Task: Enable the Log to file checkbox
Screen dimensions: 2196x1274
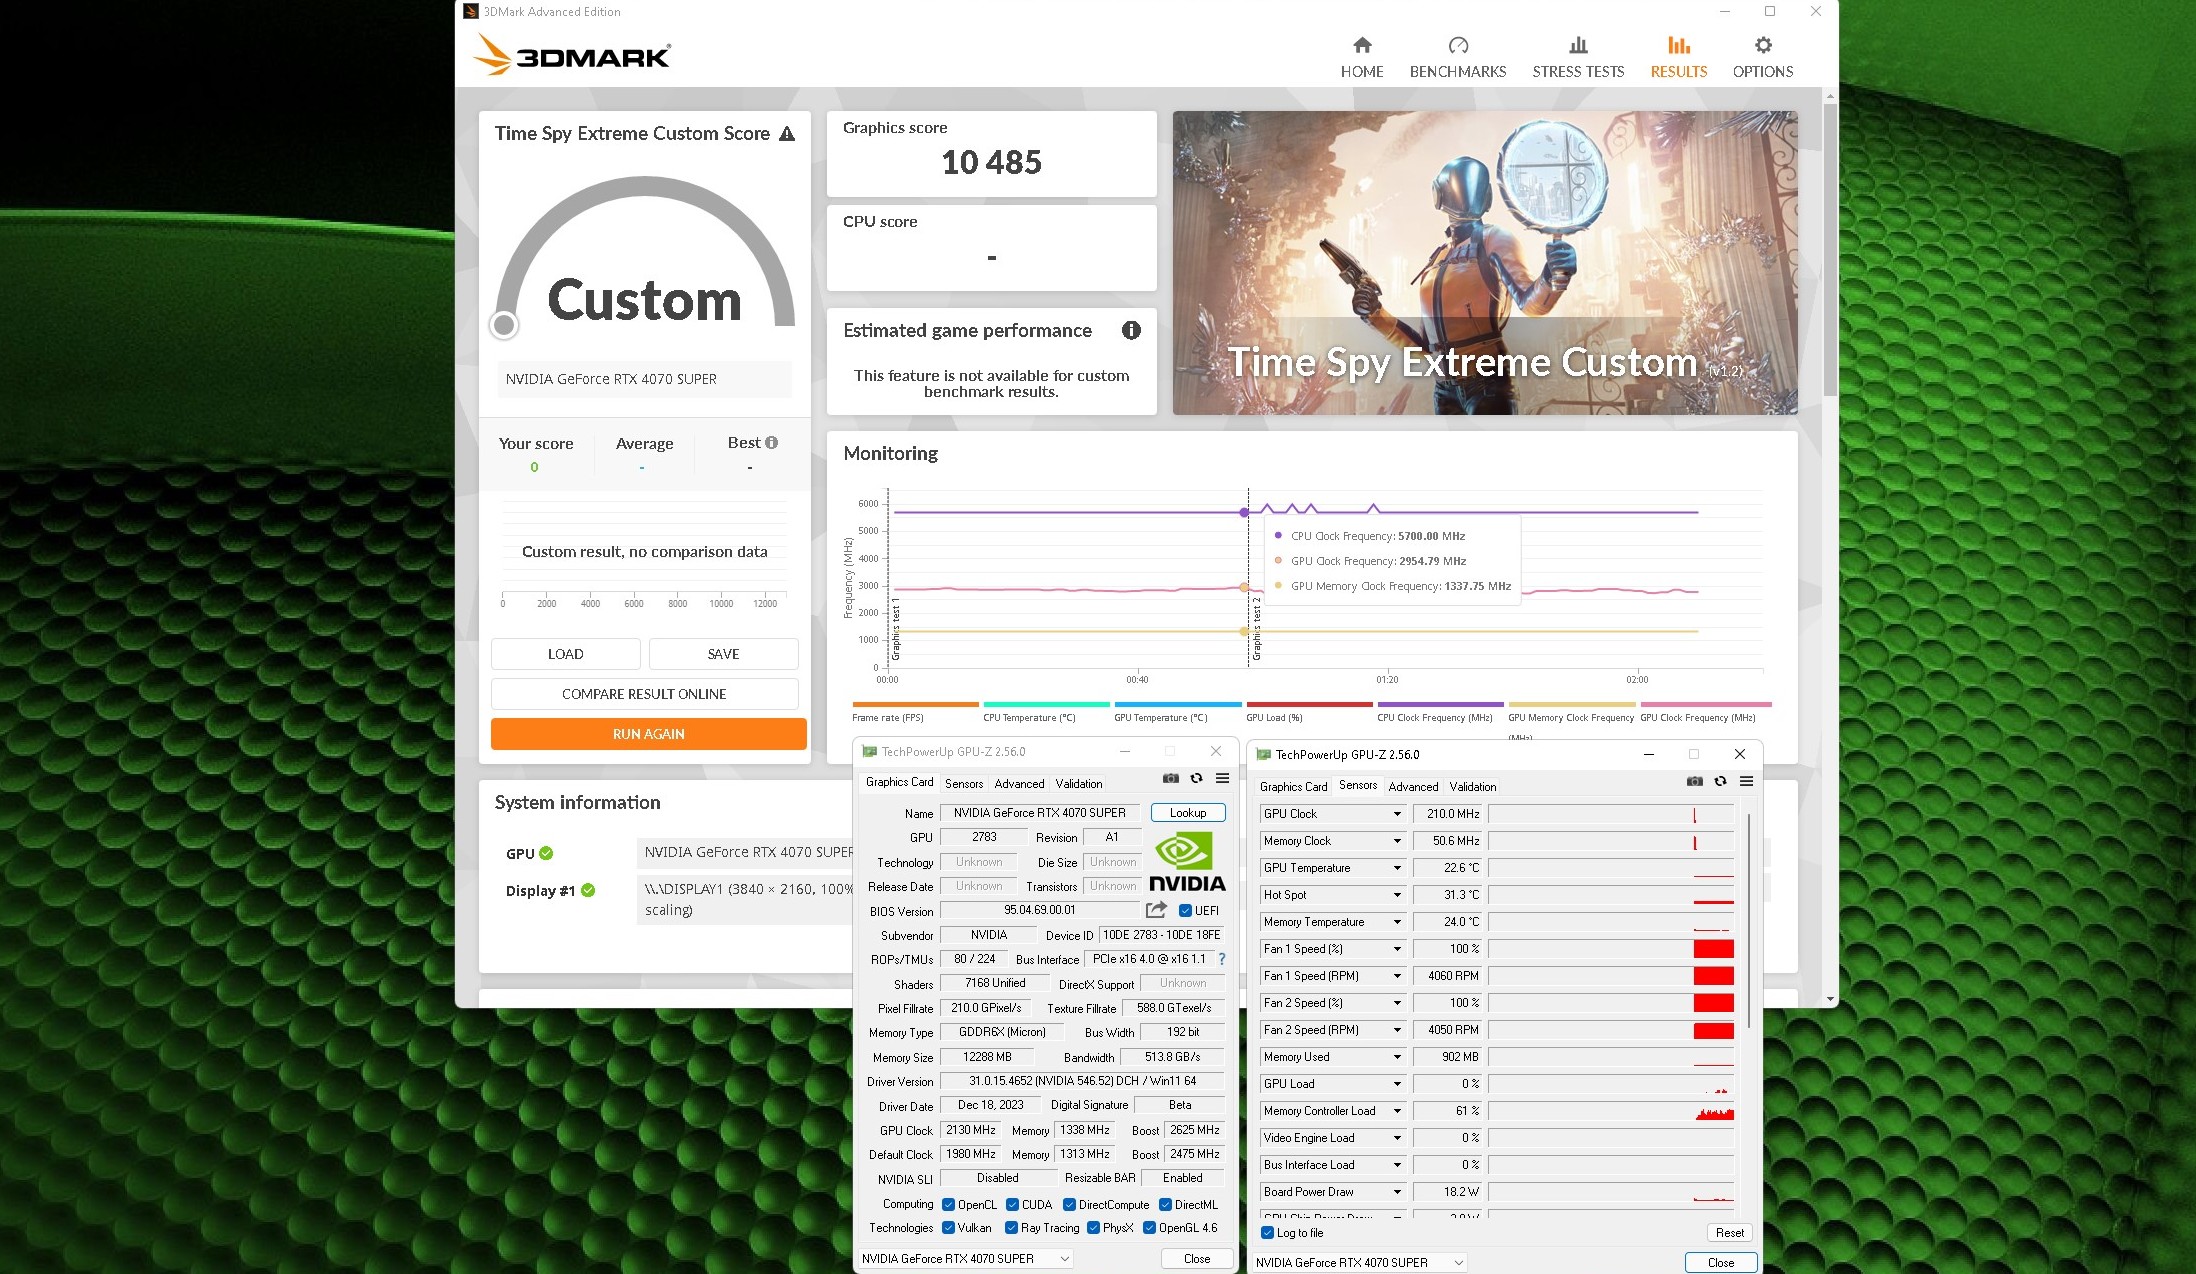Action: click(1268, 1233)
